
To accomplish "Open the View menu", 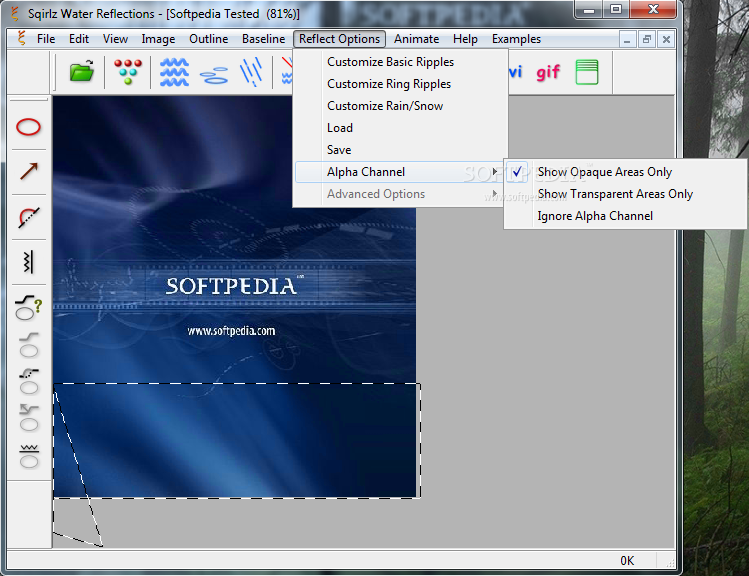I will 115,39.
